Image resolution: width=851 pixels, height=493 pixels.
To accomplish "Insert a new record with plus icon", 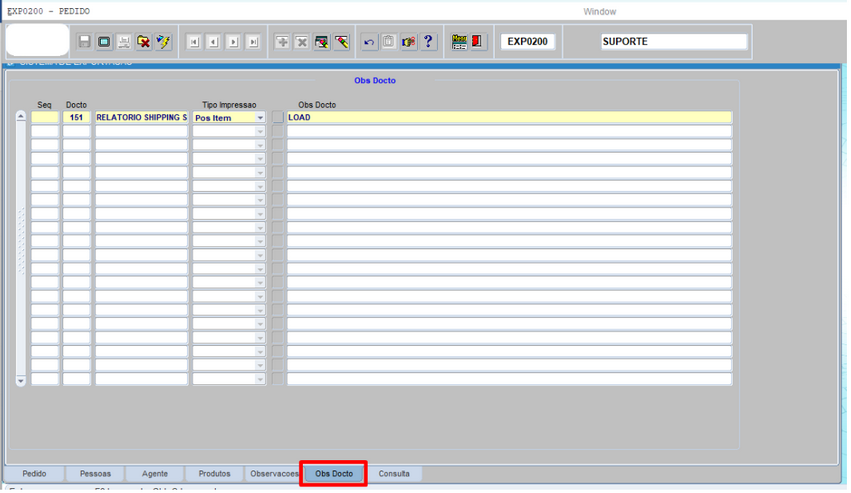I will point(282,42).
